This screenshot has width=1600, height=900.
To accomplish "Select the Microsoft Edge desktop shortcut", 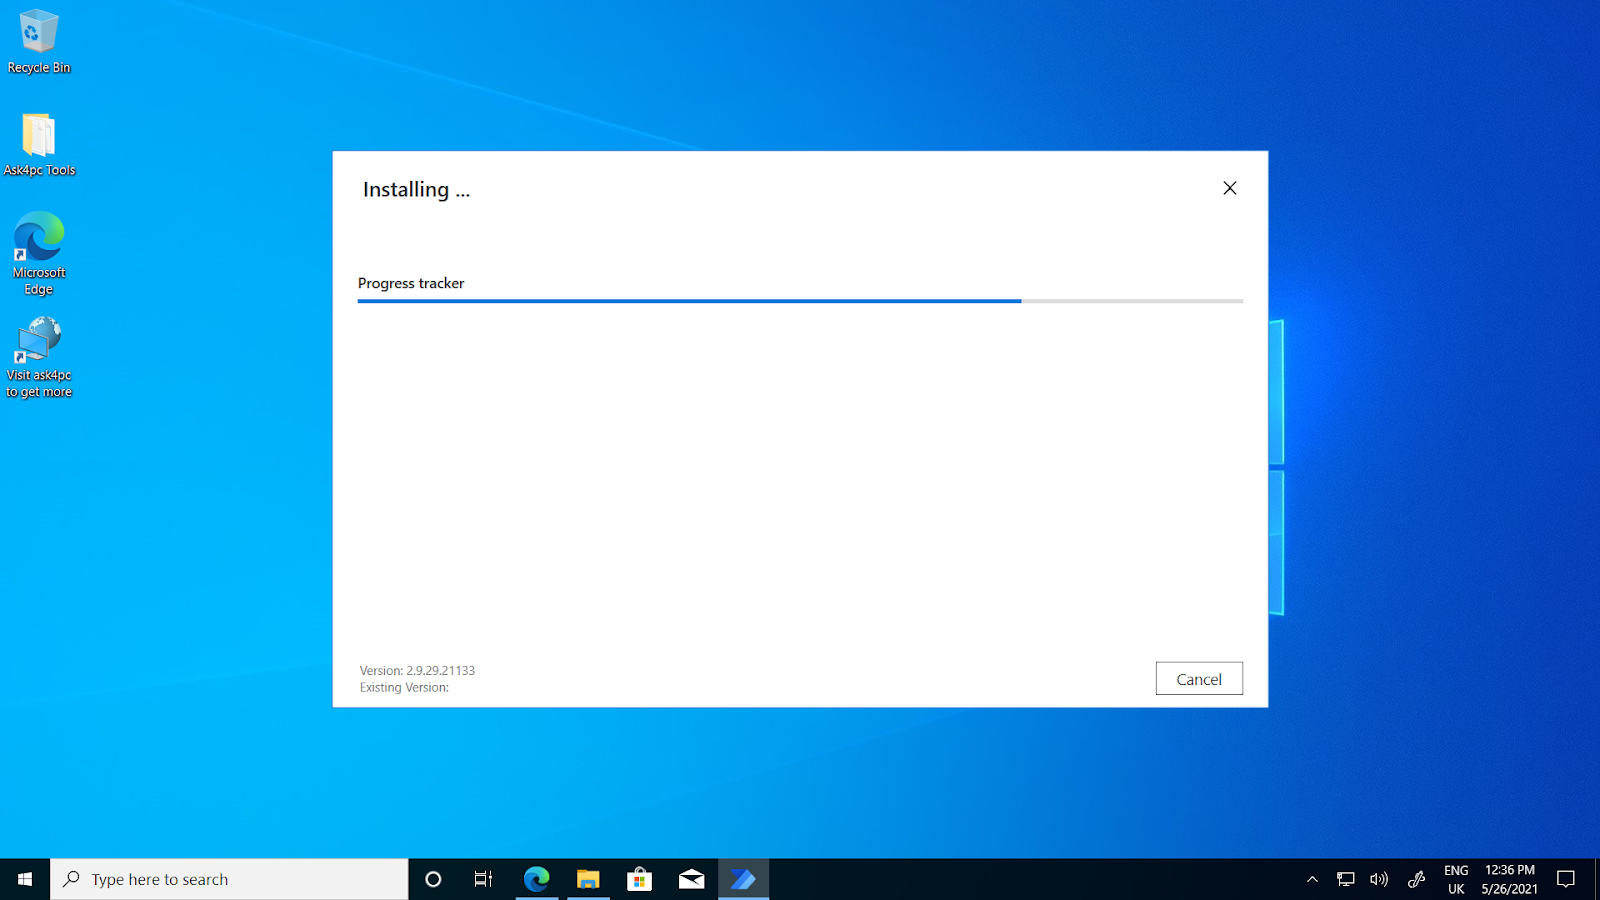I will click(39, 254).
